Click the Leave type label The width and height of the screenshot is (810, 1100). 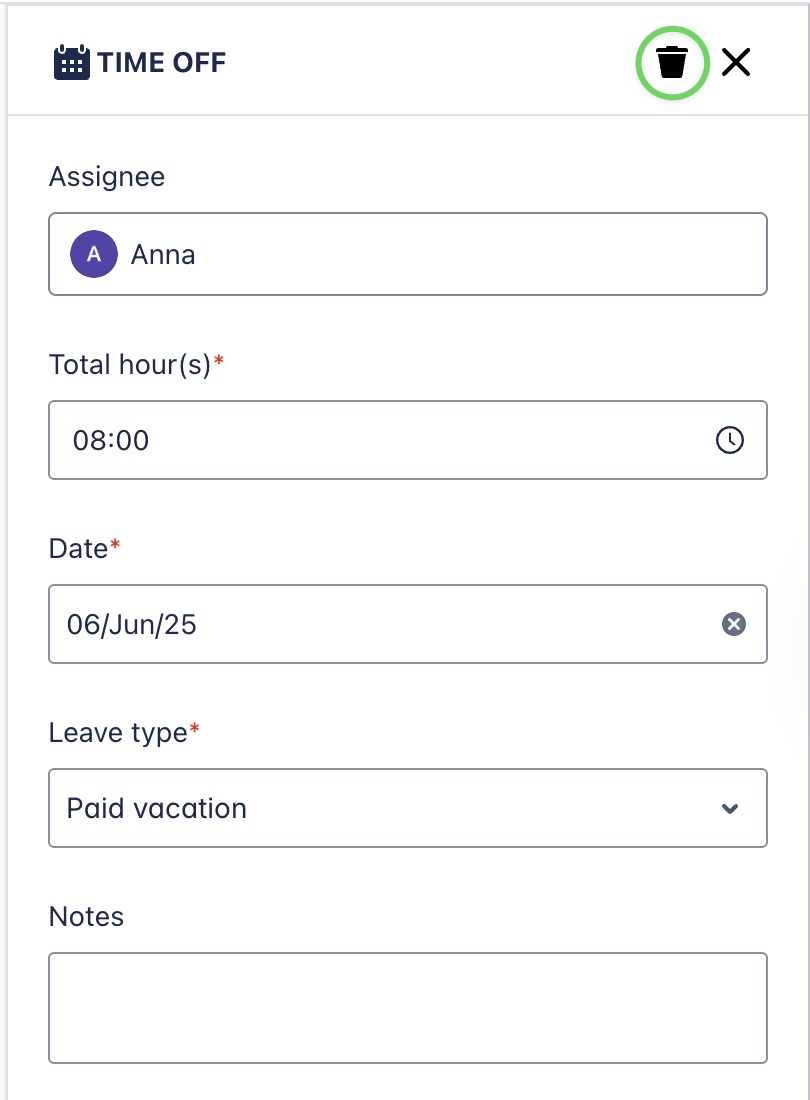point(118,733)
